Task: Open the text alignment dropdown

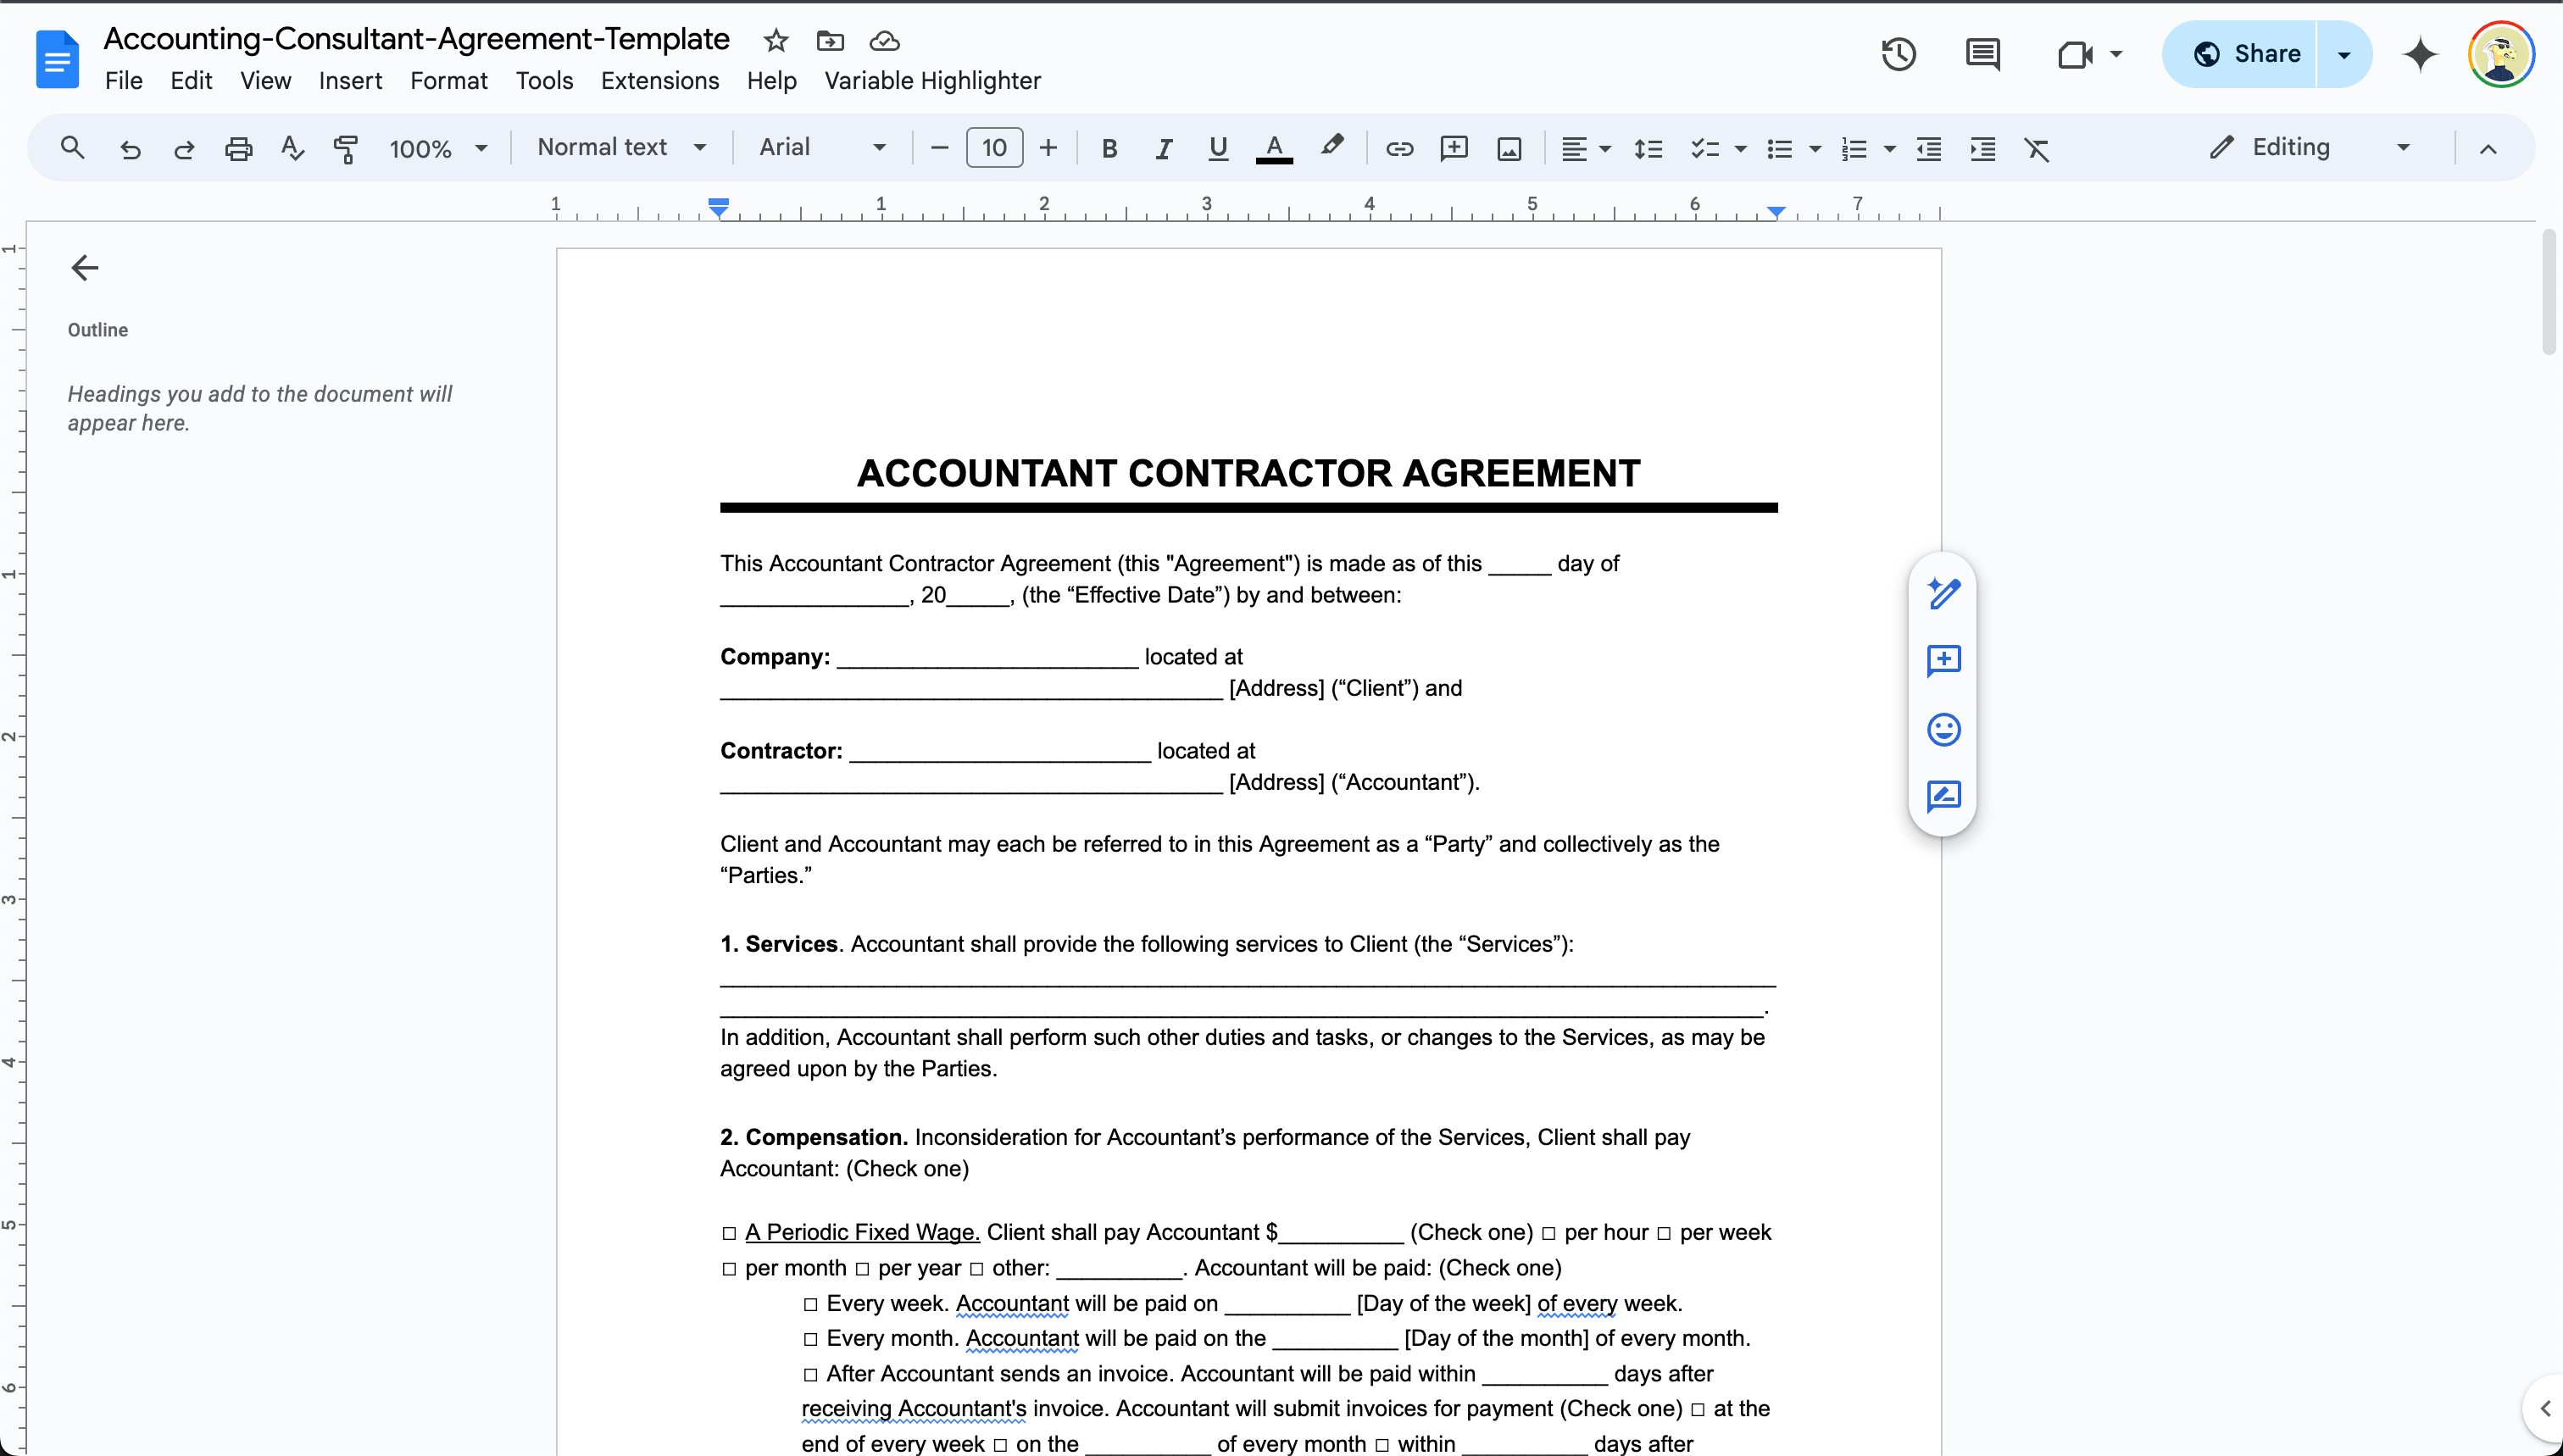Action: 1585,148
